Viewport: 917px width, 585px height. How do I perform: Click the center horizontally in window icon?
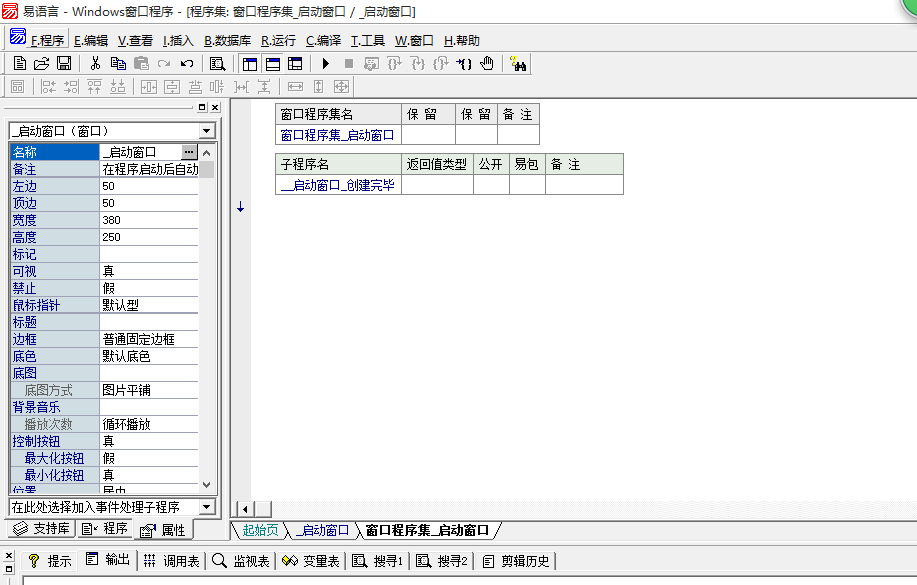(149, 87)
